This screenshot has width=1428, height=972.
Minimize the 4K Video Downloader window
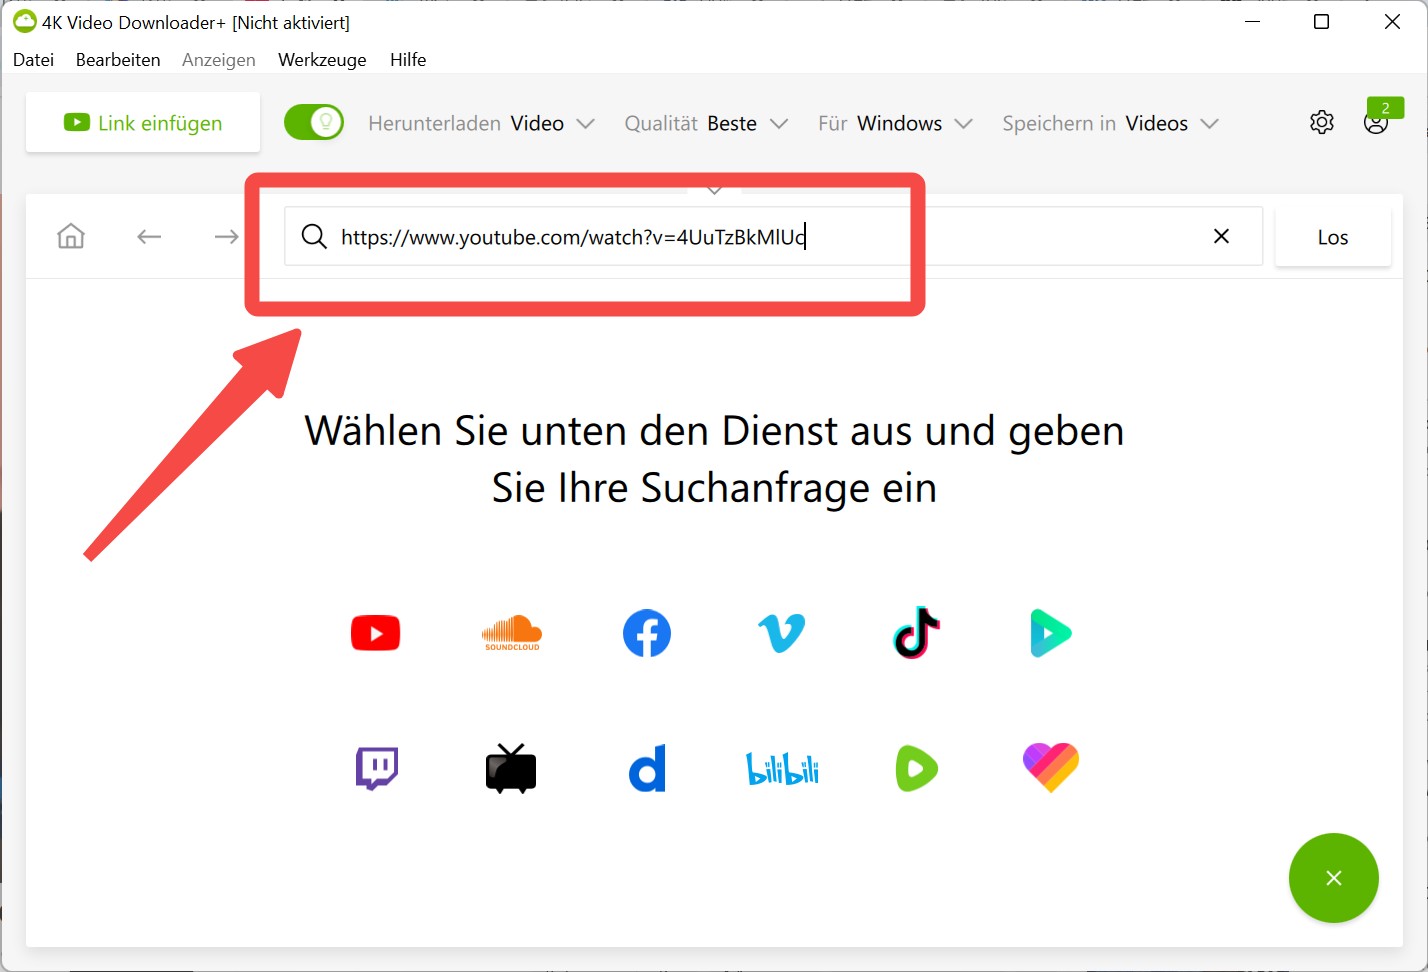pyautogui.click(x=1252, y=22)
